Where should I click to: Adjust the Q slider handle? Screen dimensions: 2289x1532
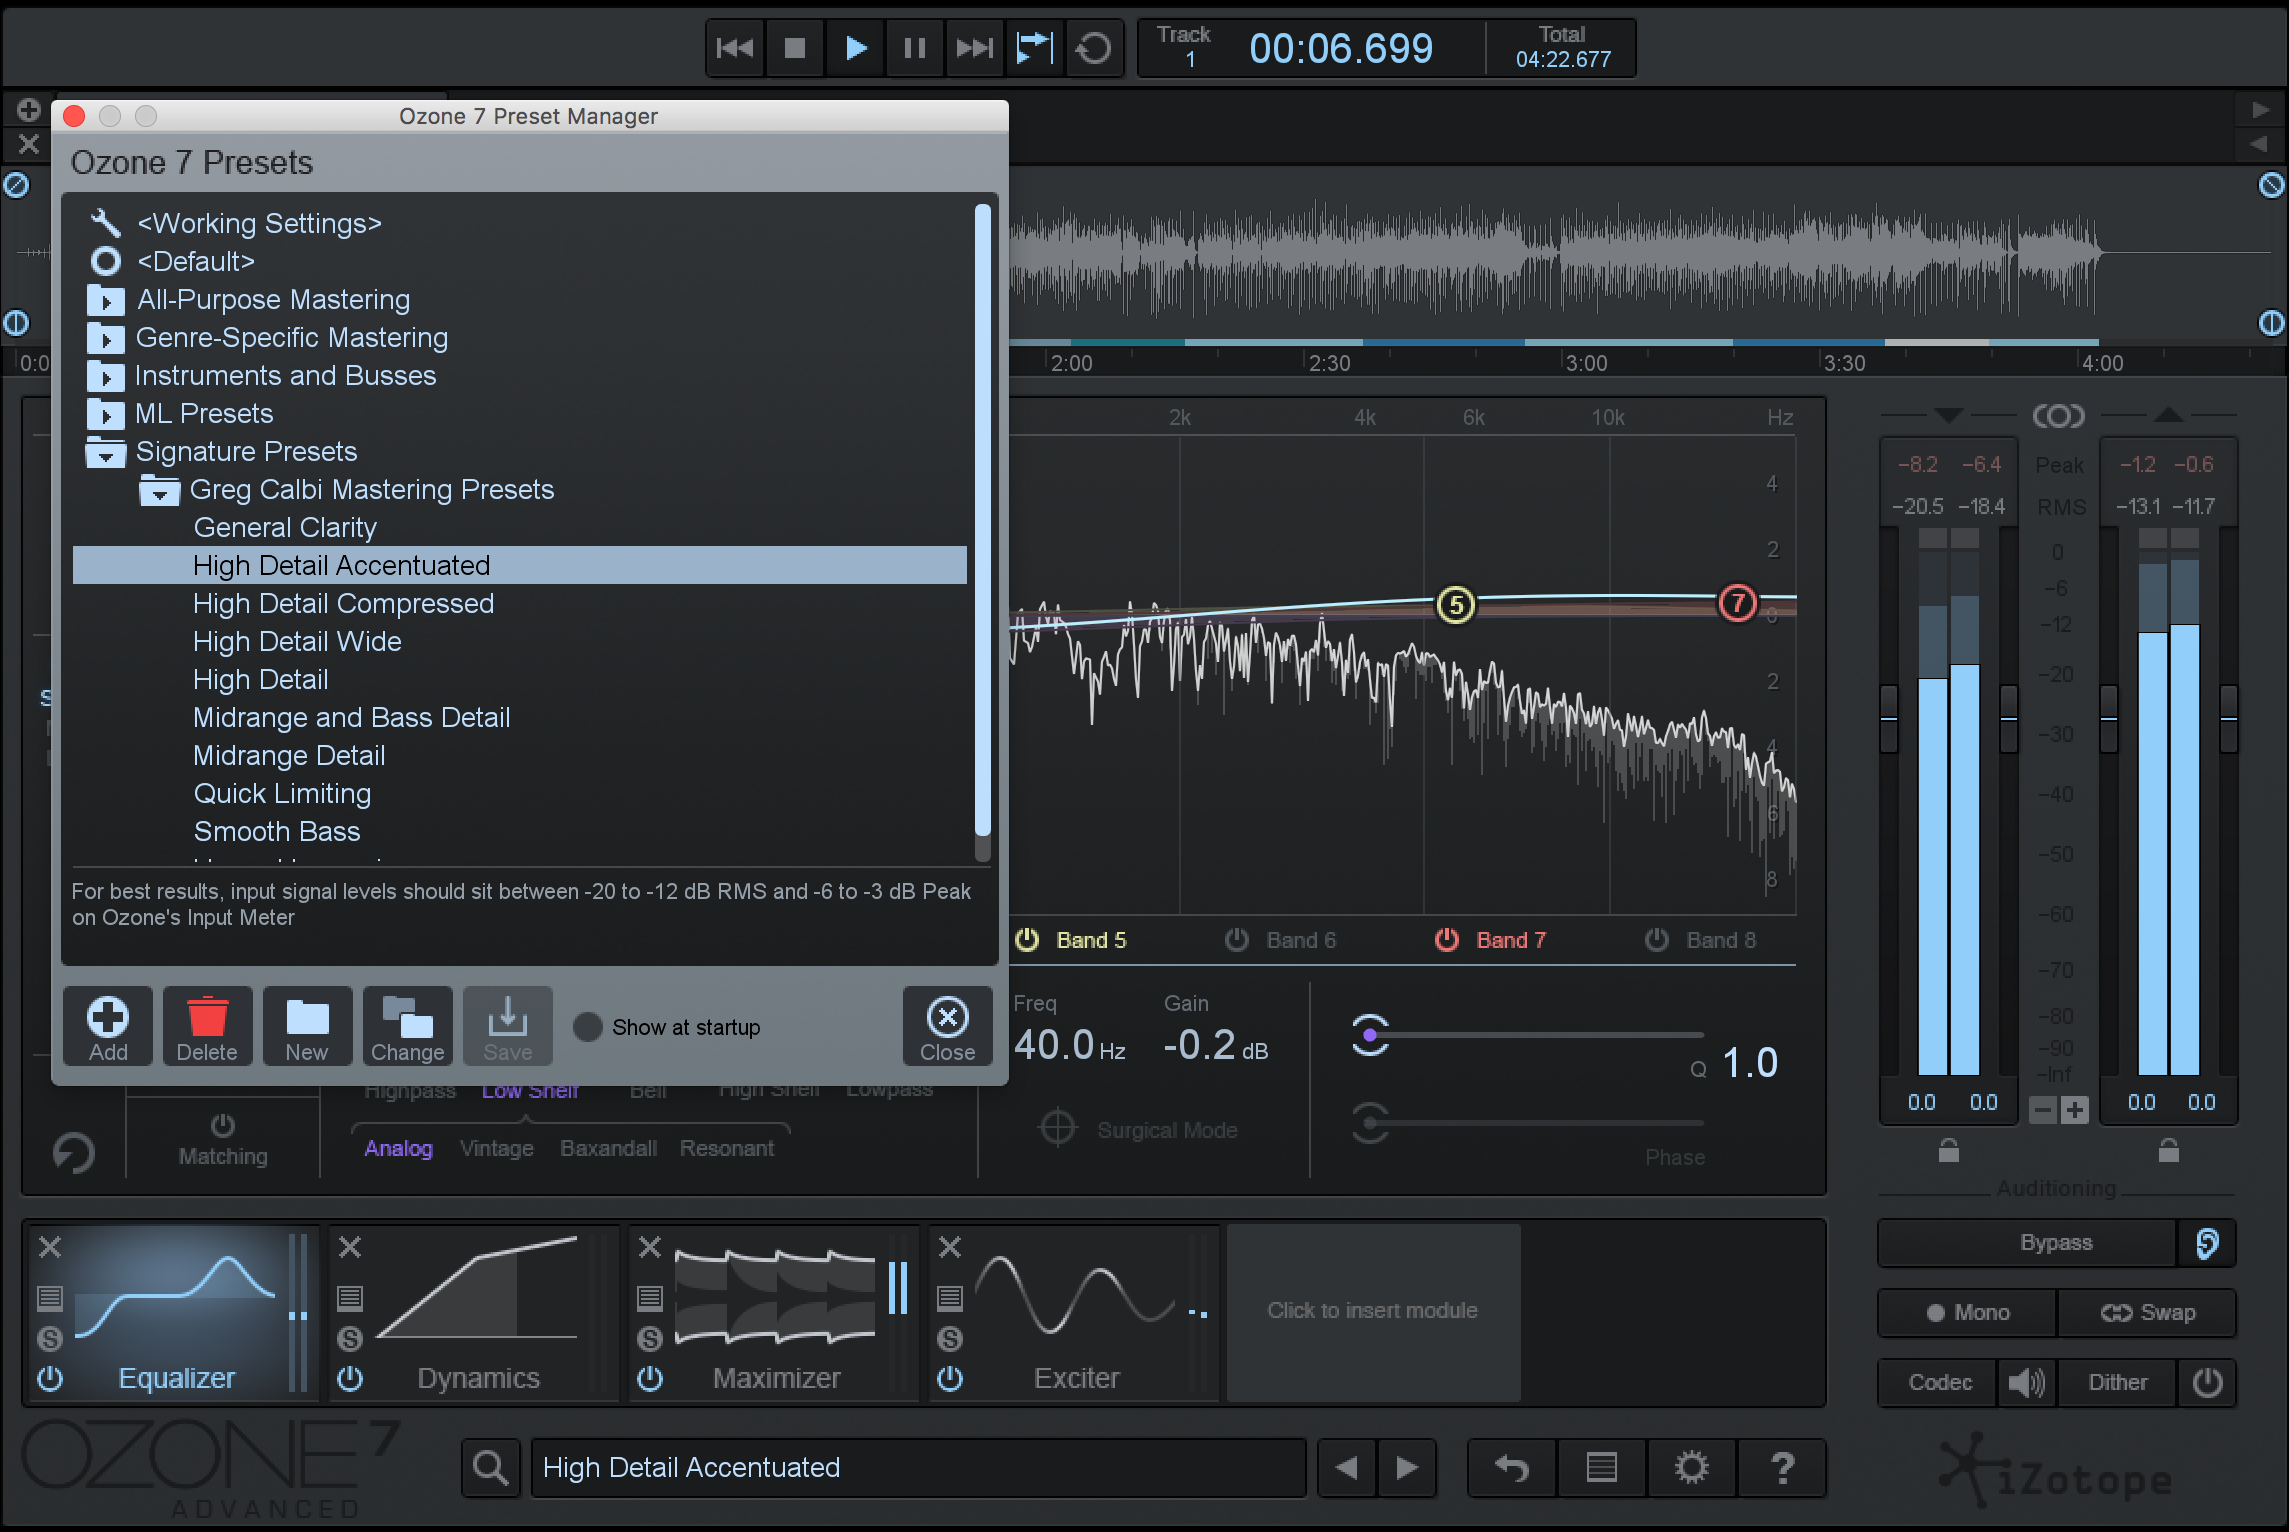(1370, 1035)
